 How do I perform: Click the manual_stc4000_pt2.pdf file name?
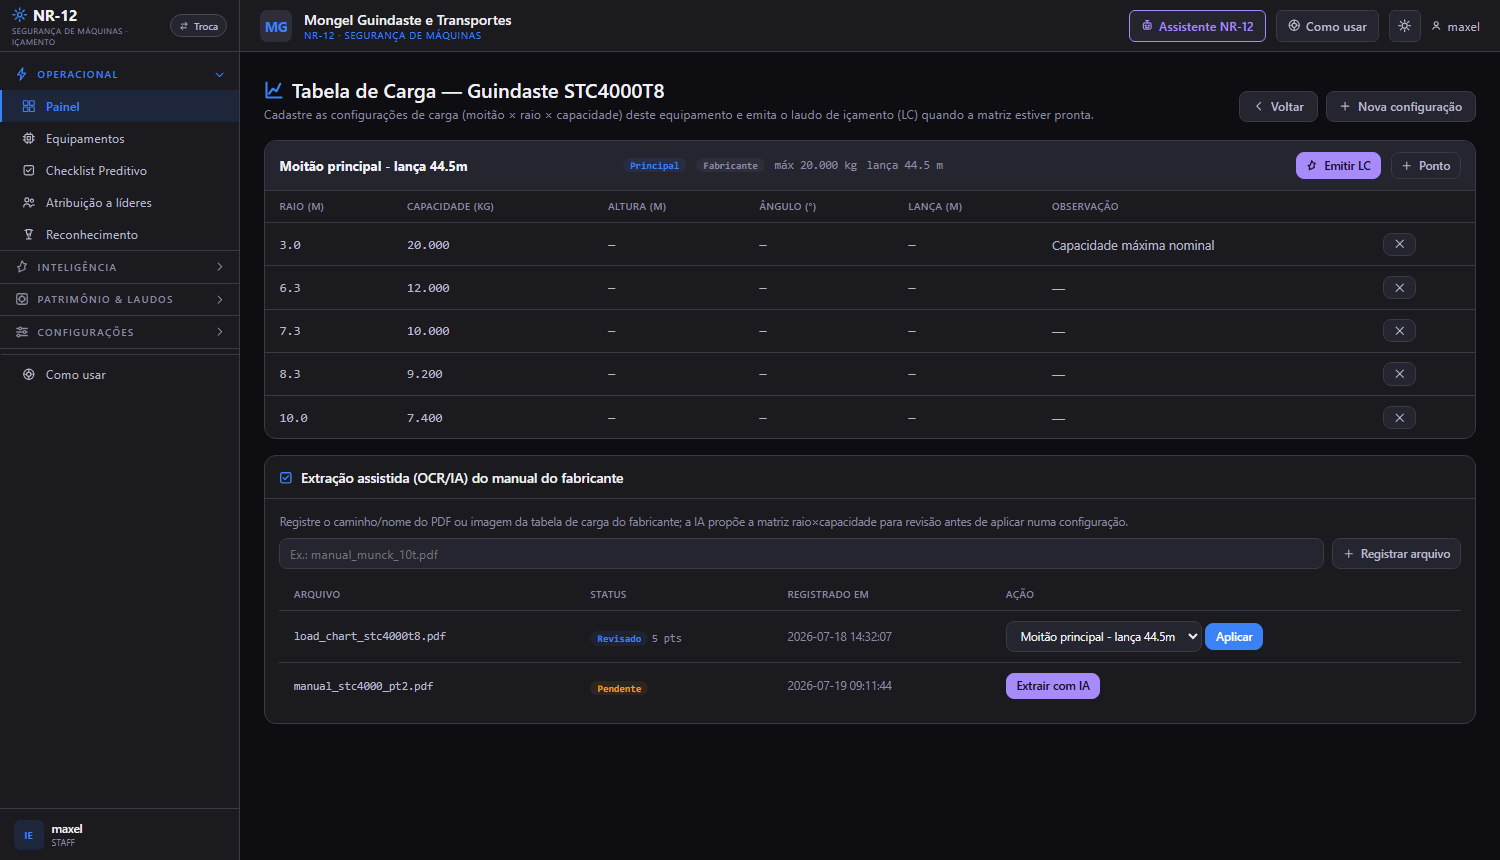pyautogui.click(x=363, y=686)
